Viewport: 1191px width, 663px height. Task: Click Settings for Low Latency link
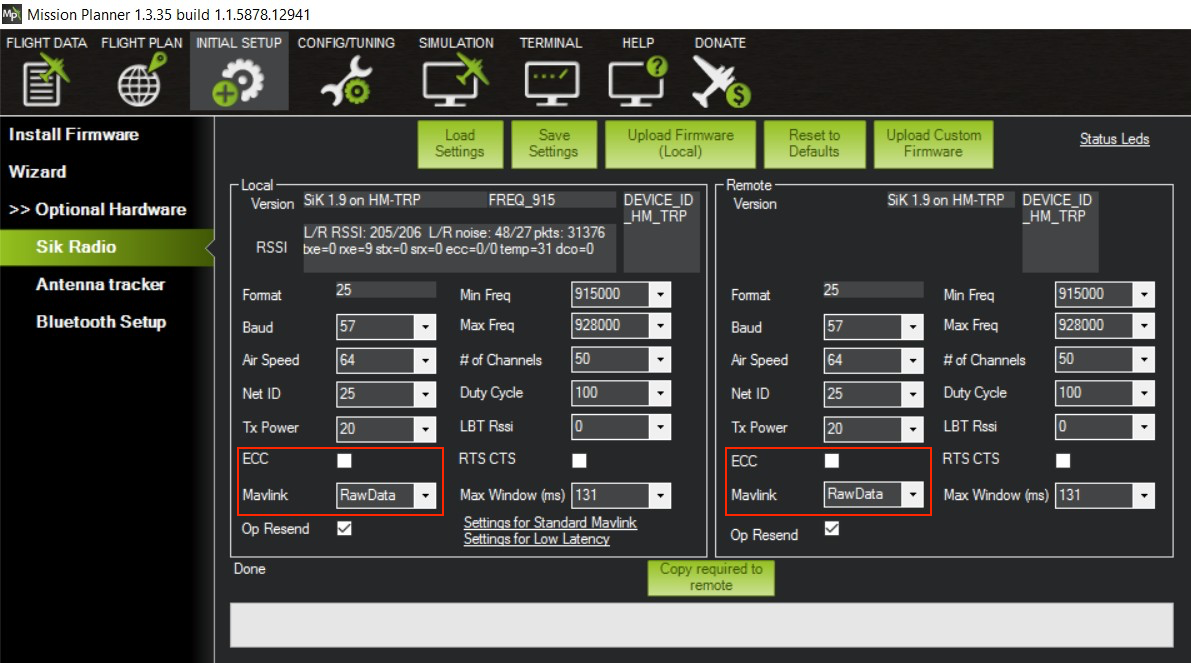536,539
